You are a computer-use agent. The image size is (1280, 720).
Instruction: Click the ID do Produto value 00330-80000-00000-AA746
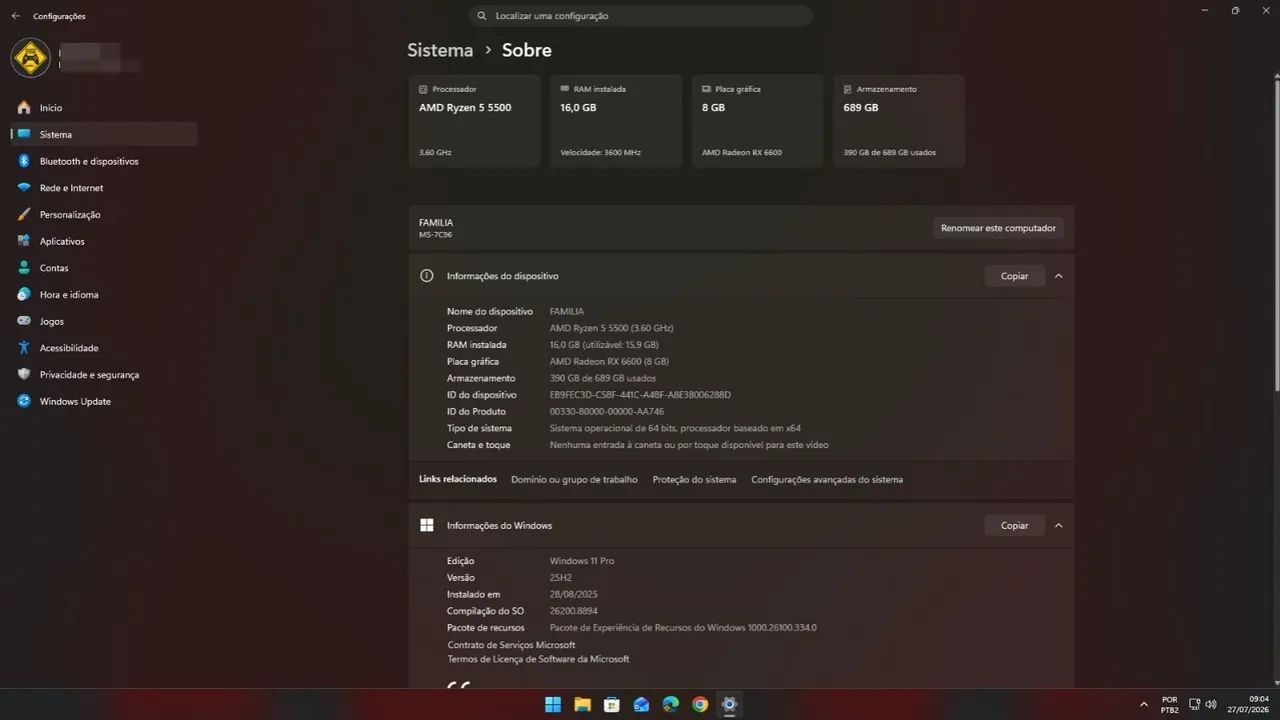tap(607, 412)
